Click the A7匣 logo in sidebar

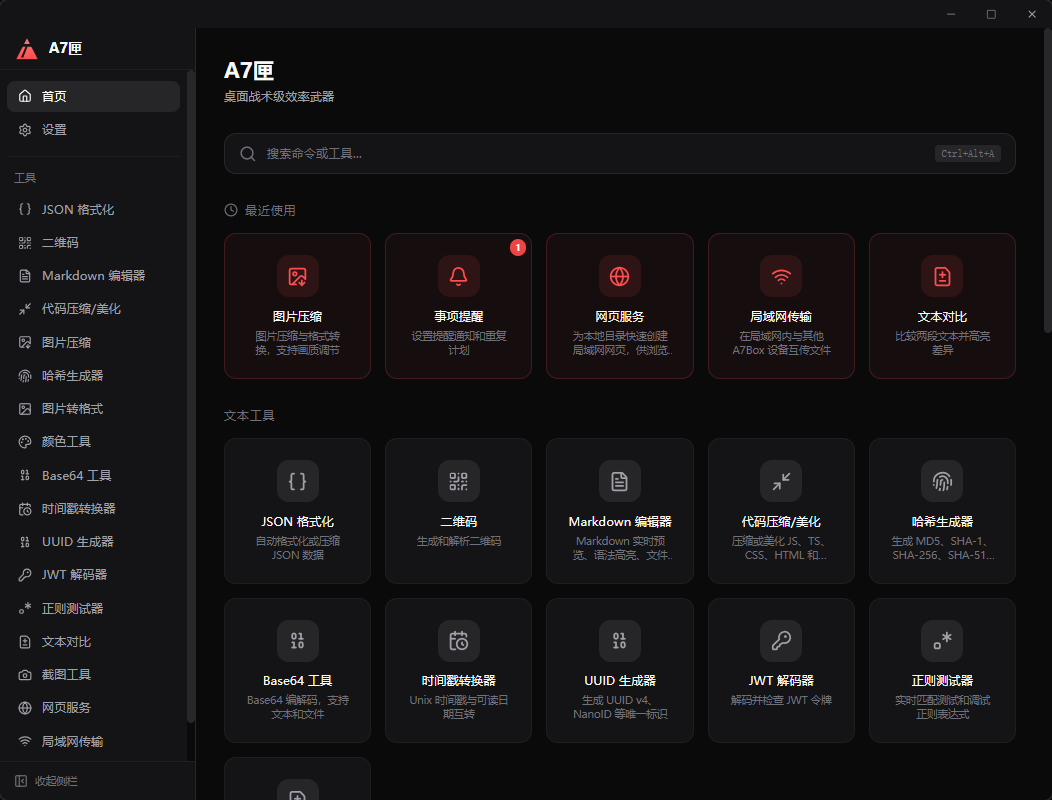[27, 48]
